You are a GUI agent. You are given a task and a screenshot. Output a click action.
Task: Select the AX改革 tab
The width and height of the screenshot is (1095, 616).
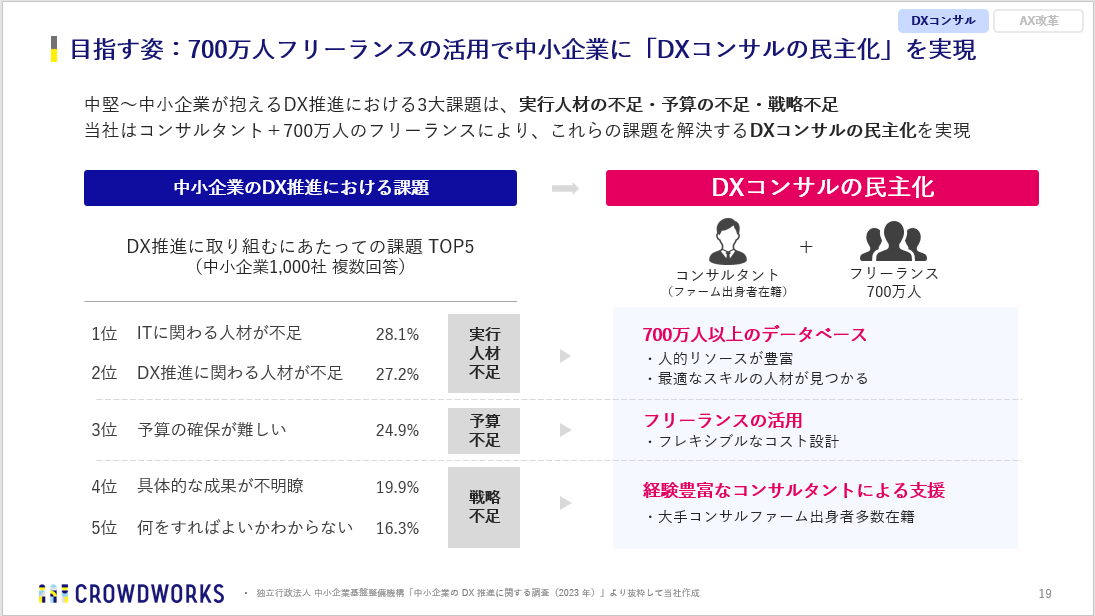tap(1038, 20)
